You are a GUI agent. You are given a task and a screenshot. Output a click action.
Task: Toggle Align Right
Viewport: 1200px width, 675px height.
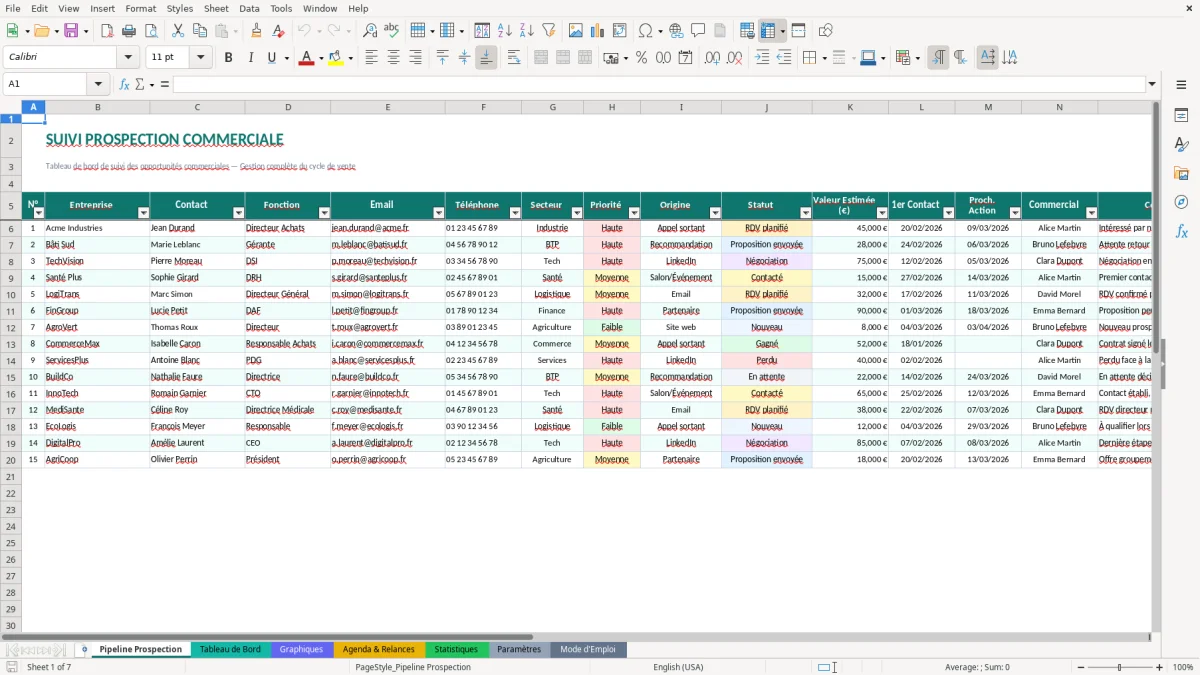pyautogui.click(x=416, y=58)
